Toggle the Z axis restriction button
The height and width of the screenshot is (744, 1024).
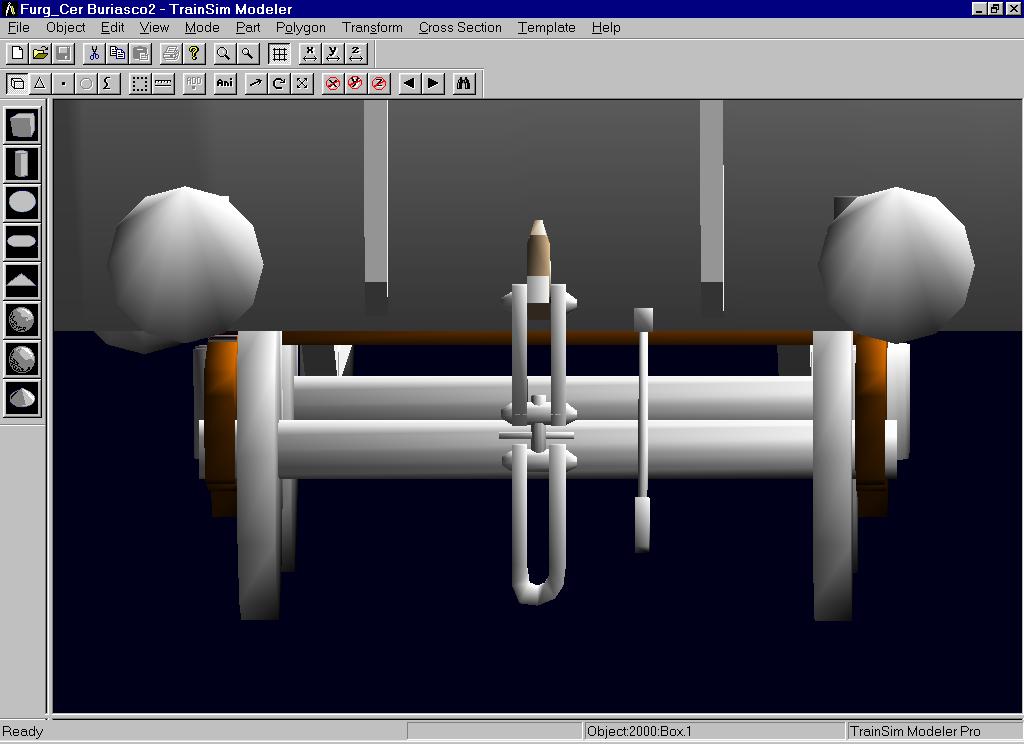(379, 83)
